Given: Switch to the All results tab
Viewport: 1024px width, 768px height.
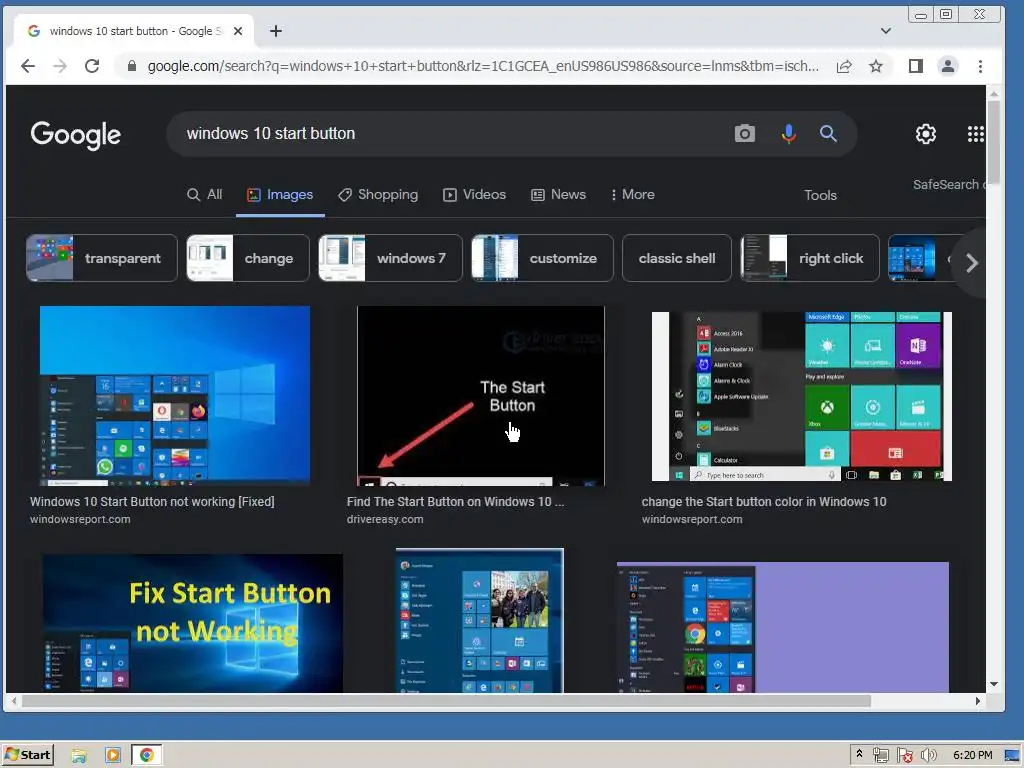Looking at the screenshot, I should [x=204, y=195].
